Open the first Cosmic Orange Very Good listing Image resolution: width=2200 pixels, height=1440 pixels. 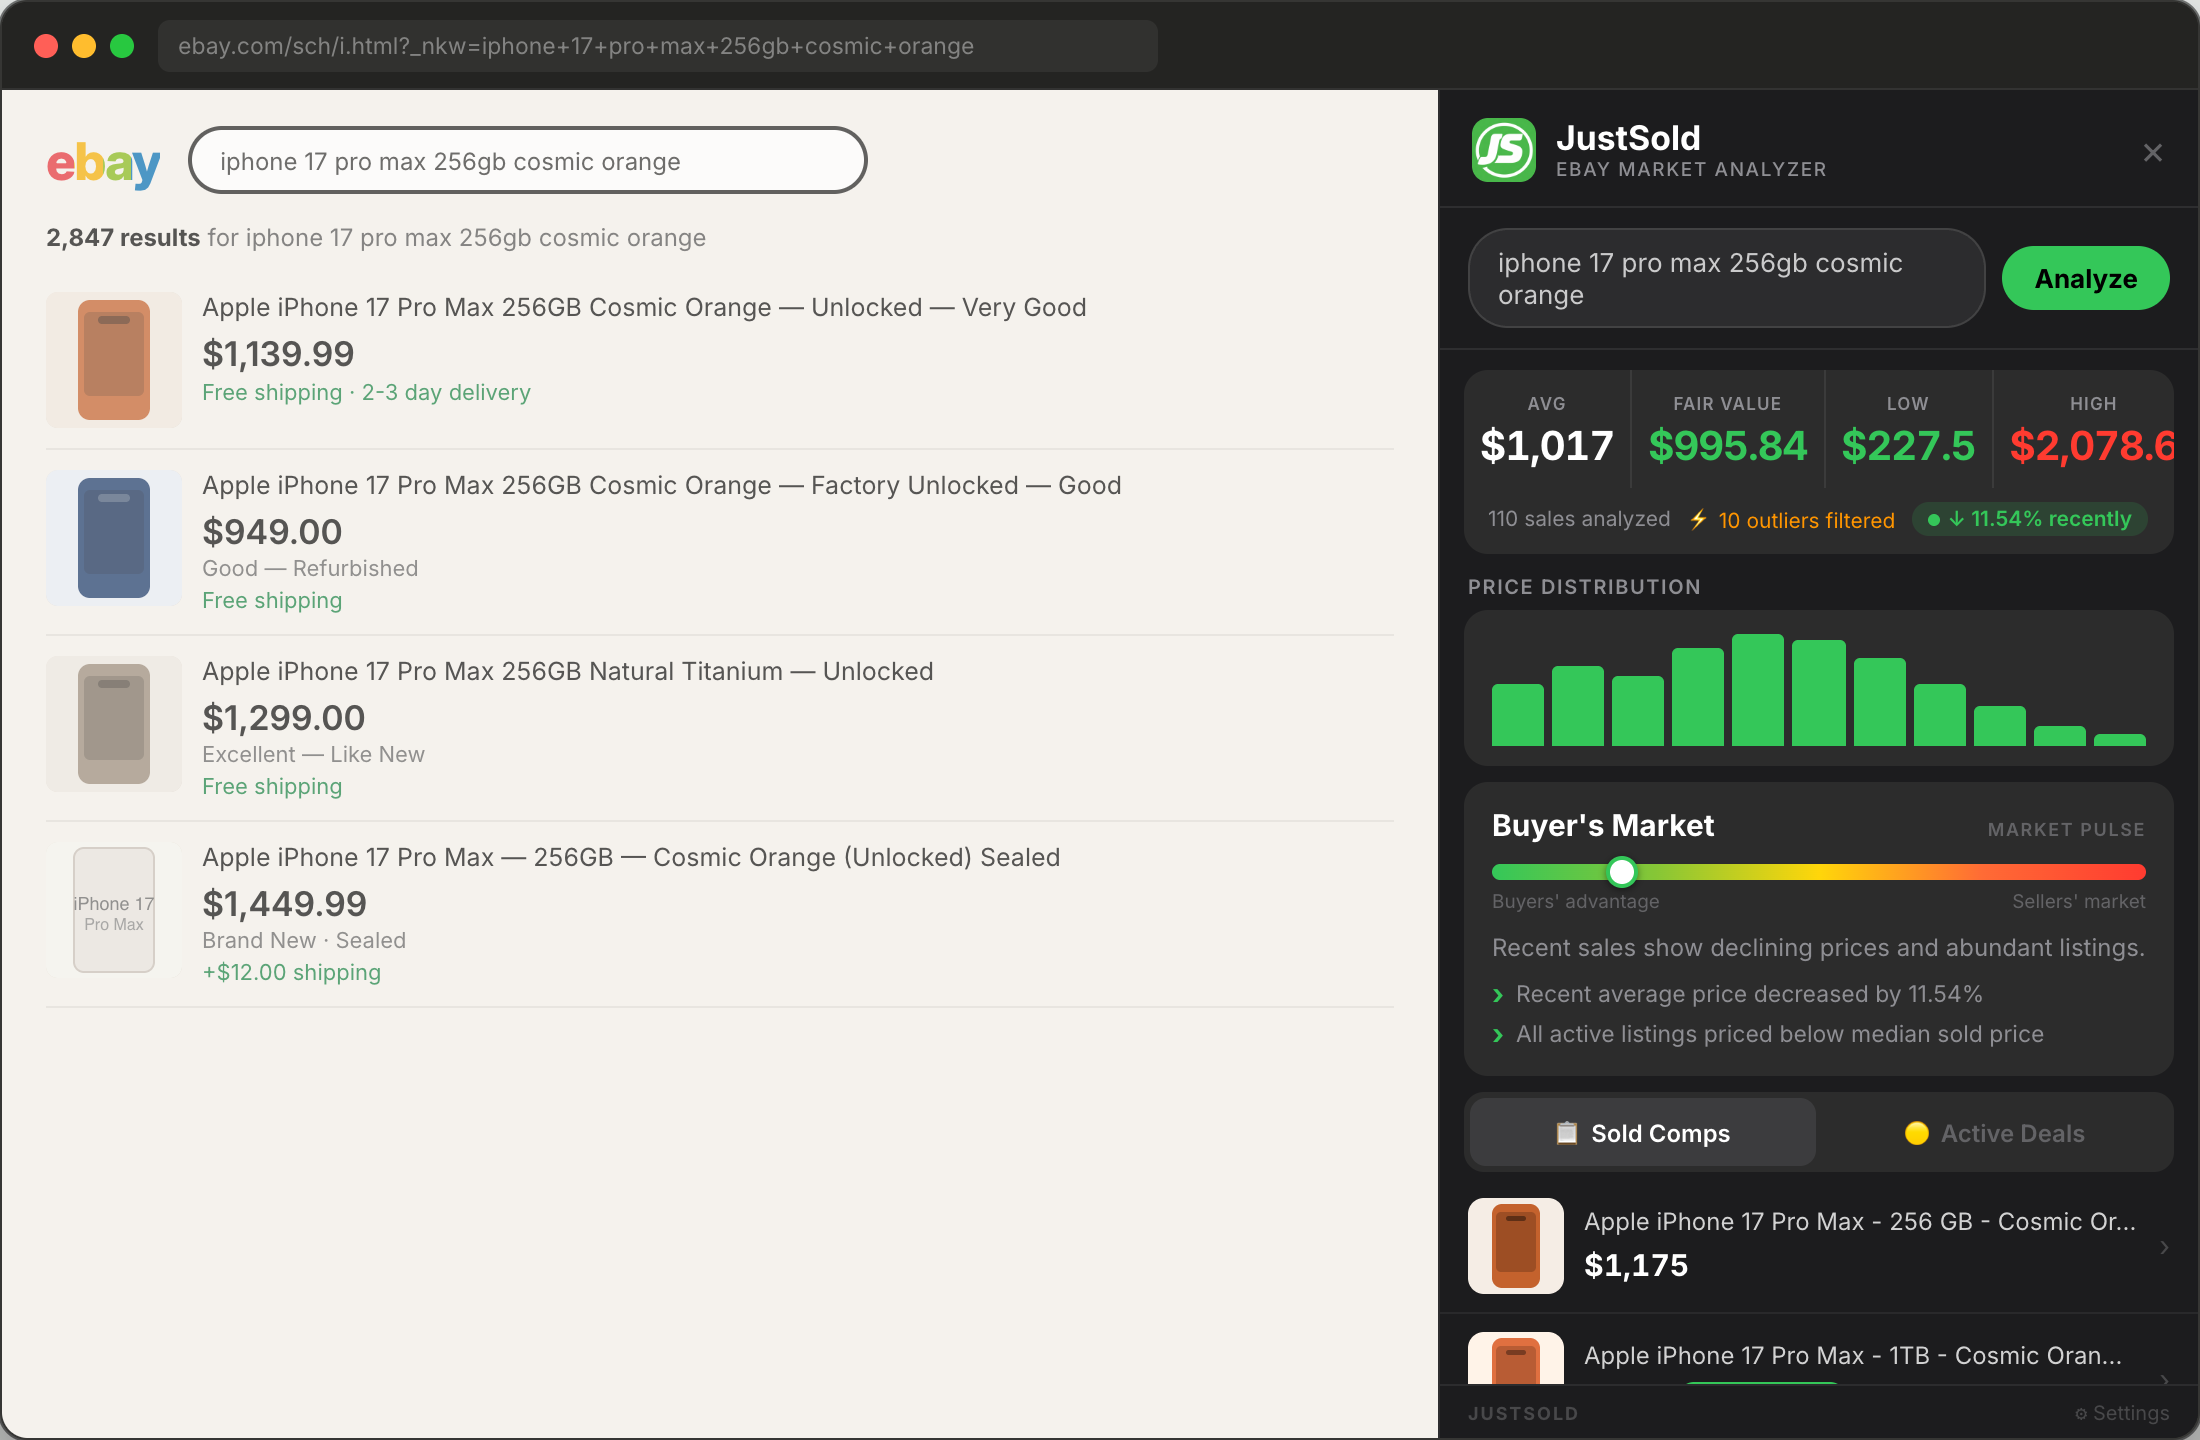[645, 307]
